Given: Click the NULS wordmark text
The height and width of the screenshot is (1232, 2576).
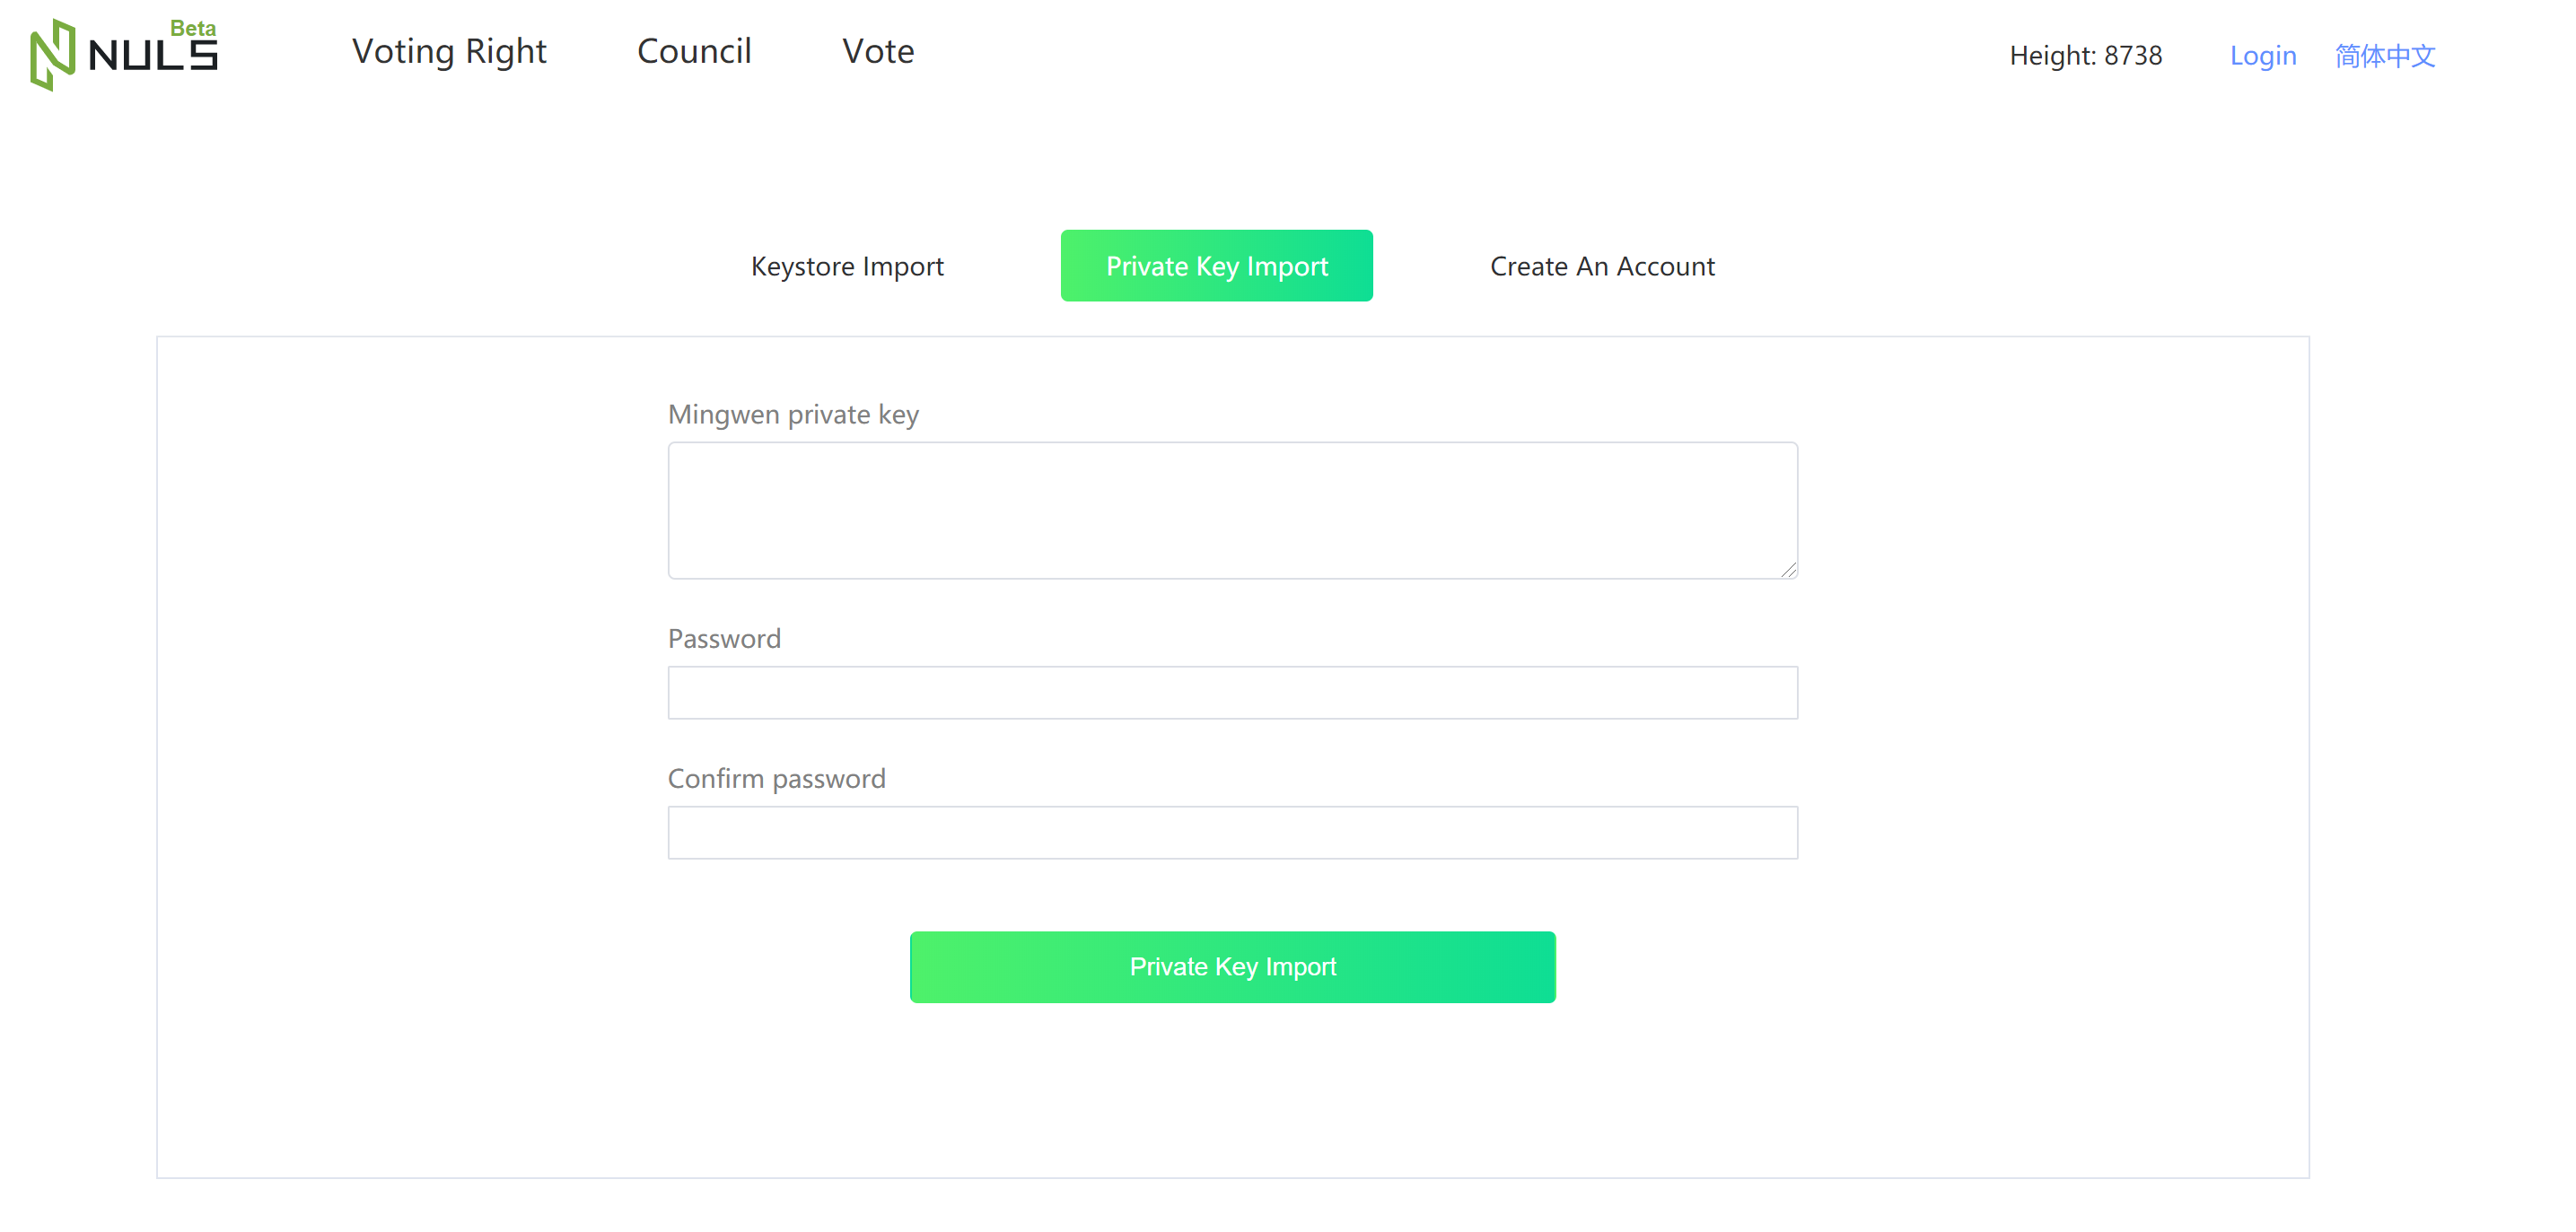Looking at the screenshot, I should click(x=153, y=56).
